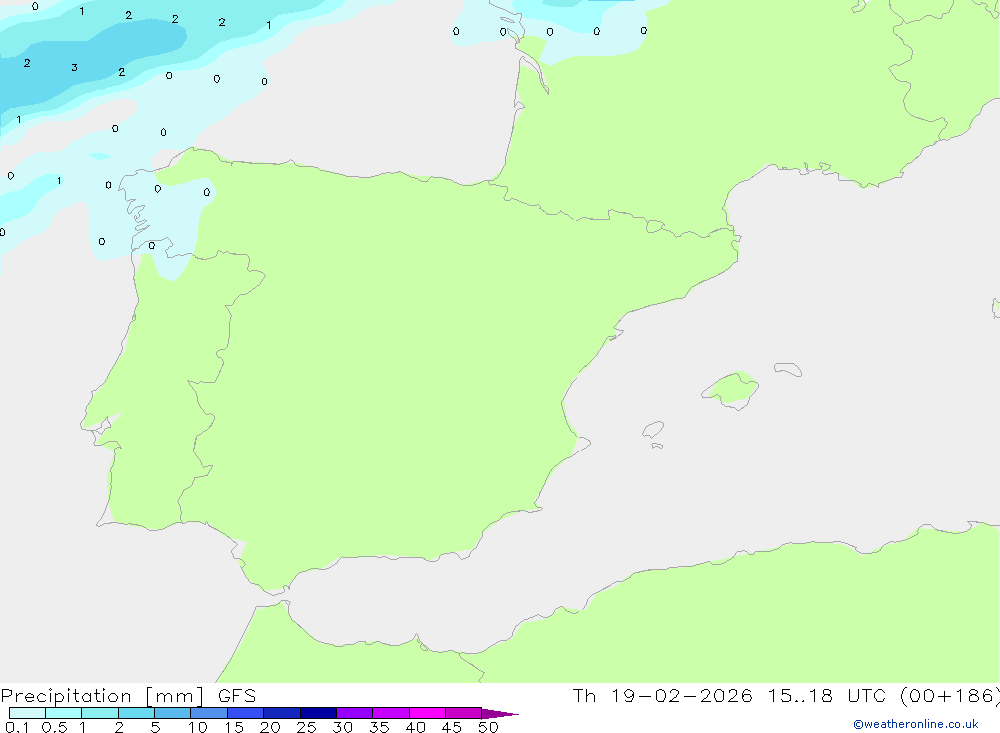Screen dimensions: 1000x733
Task: Click the '0.1' legend scale label
Action: point(17,727)
